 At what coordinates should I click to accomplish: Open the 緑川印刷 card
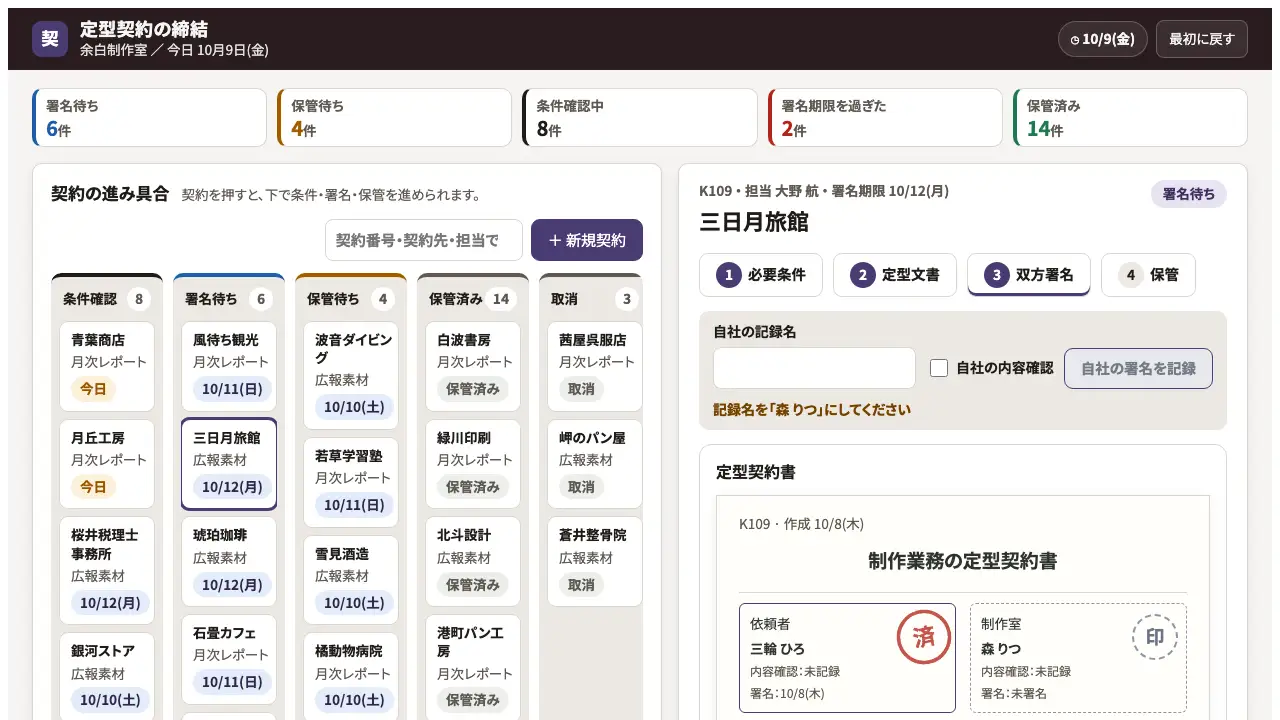point(473,464)
